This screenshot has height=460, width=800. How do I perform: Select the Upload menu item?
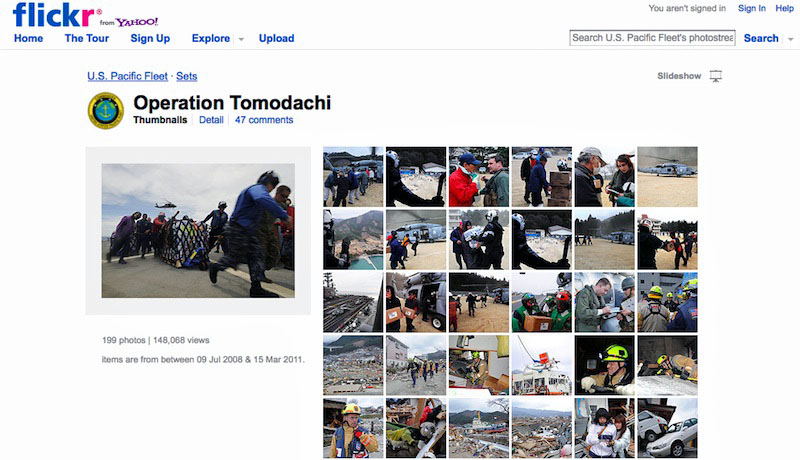(x=276, y=38)
